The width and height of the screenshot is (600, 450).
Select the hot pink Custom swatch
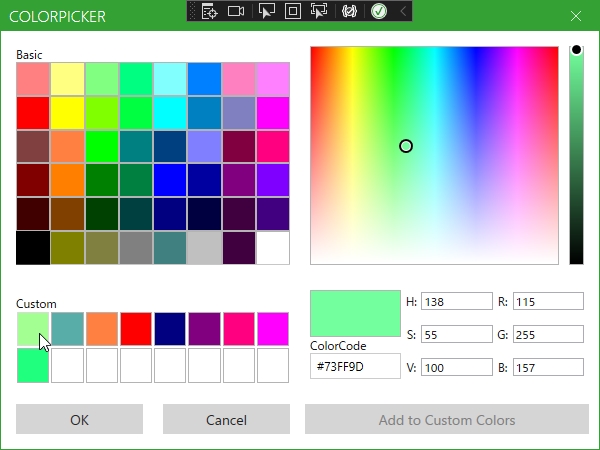pyautogui.click(x=239, y=329)
